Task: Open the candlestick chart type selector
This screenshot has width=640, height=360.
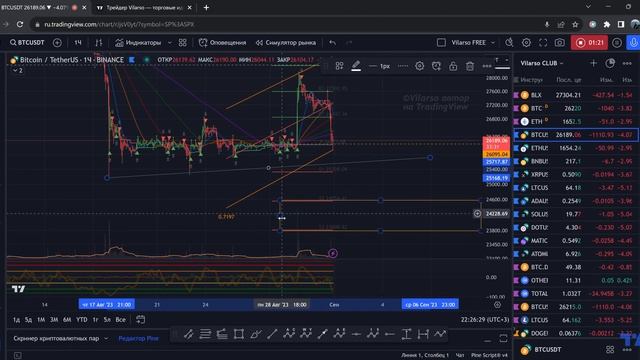Action: coord(99,42)
